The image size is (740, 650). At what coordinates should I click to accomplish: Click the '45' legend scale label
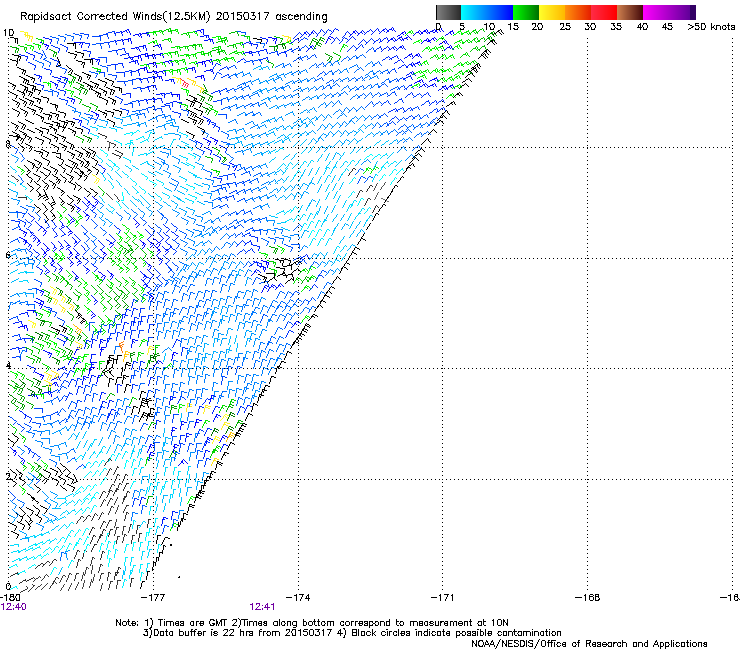point(667,27)
